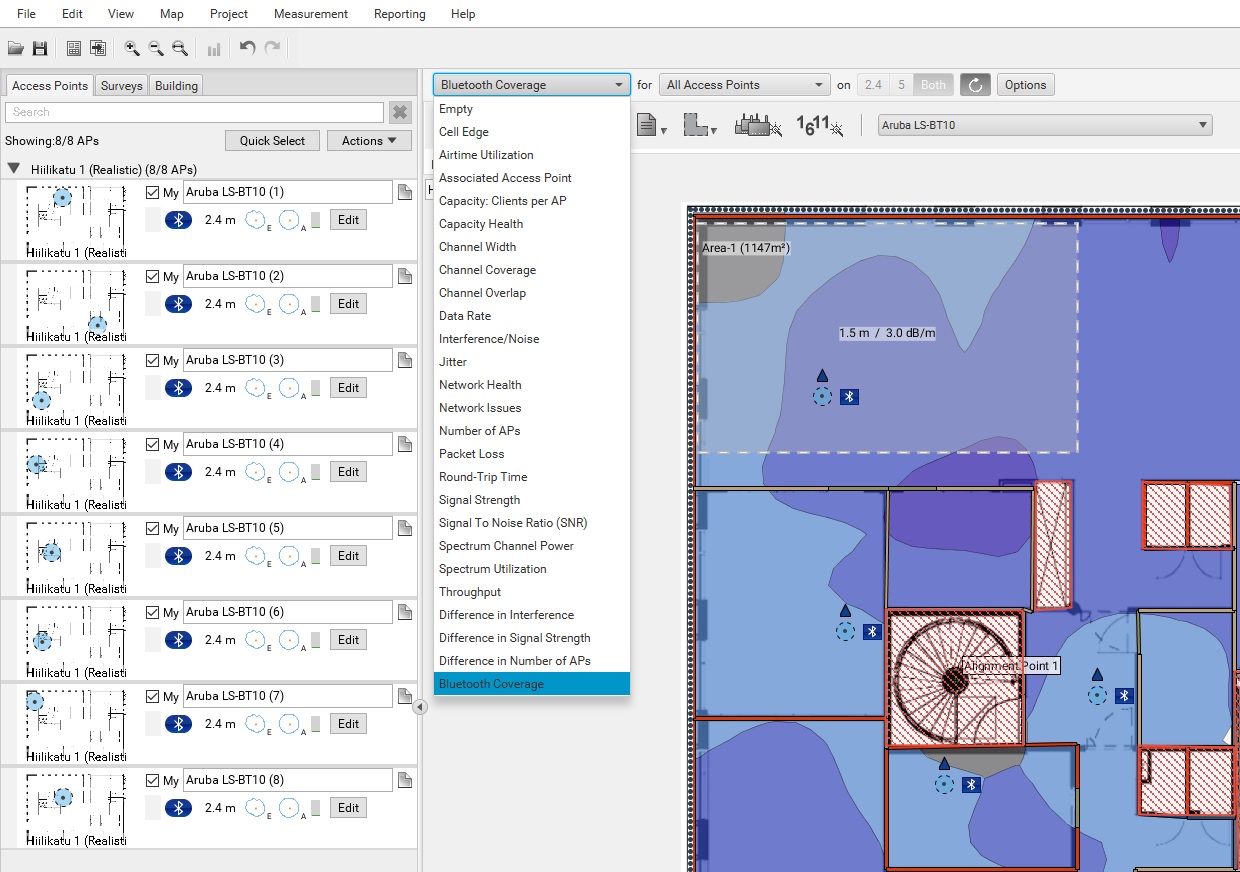Image resolution: width=1240 pixels, height=872 pixels.
Task: Uncheck the My box for Aruba LS-BT10 (2)
Action: (x=152, y=276)
